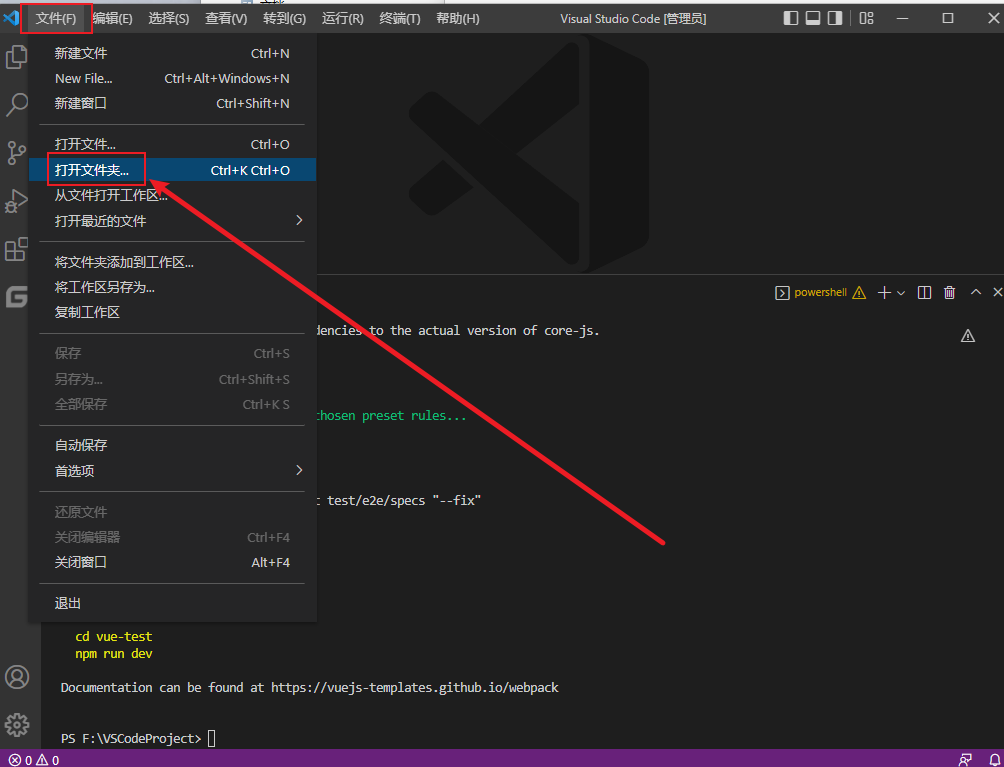Viewport: 1004px width, 767px height.
Task: Click 'cd vue-test' text in terminal
Action: 114,636
